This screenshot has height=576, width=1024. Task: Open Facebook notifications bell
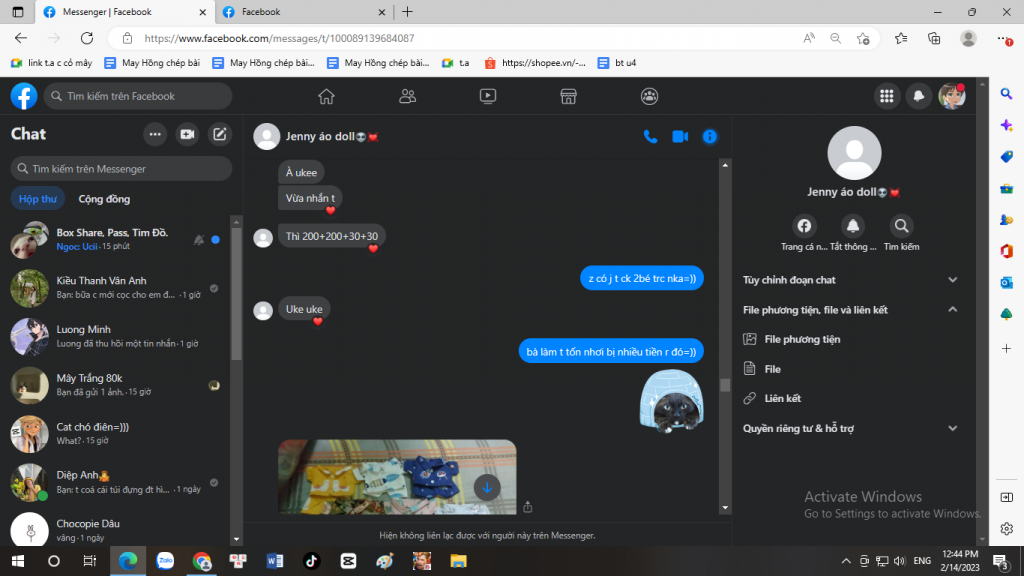coord(918,96)
